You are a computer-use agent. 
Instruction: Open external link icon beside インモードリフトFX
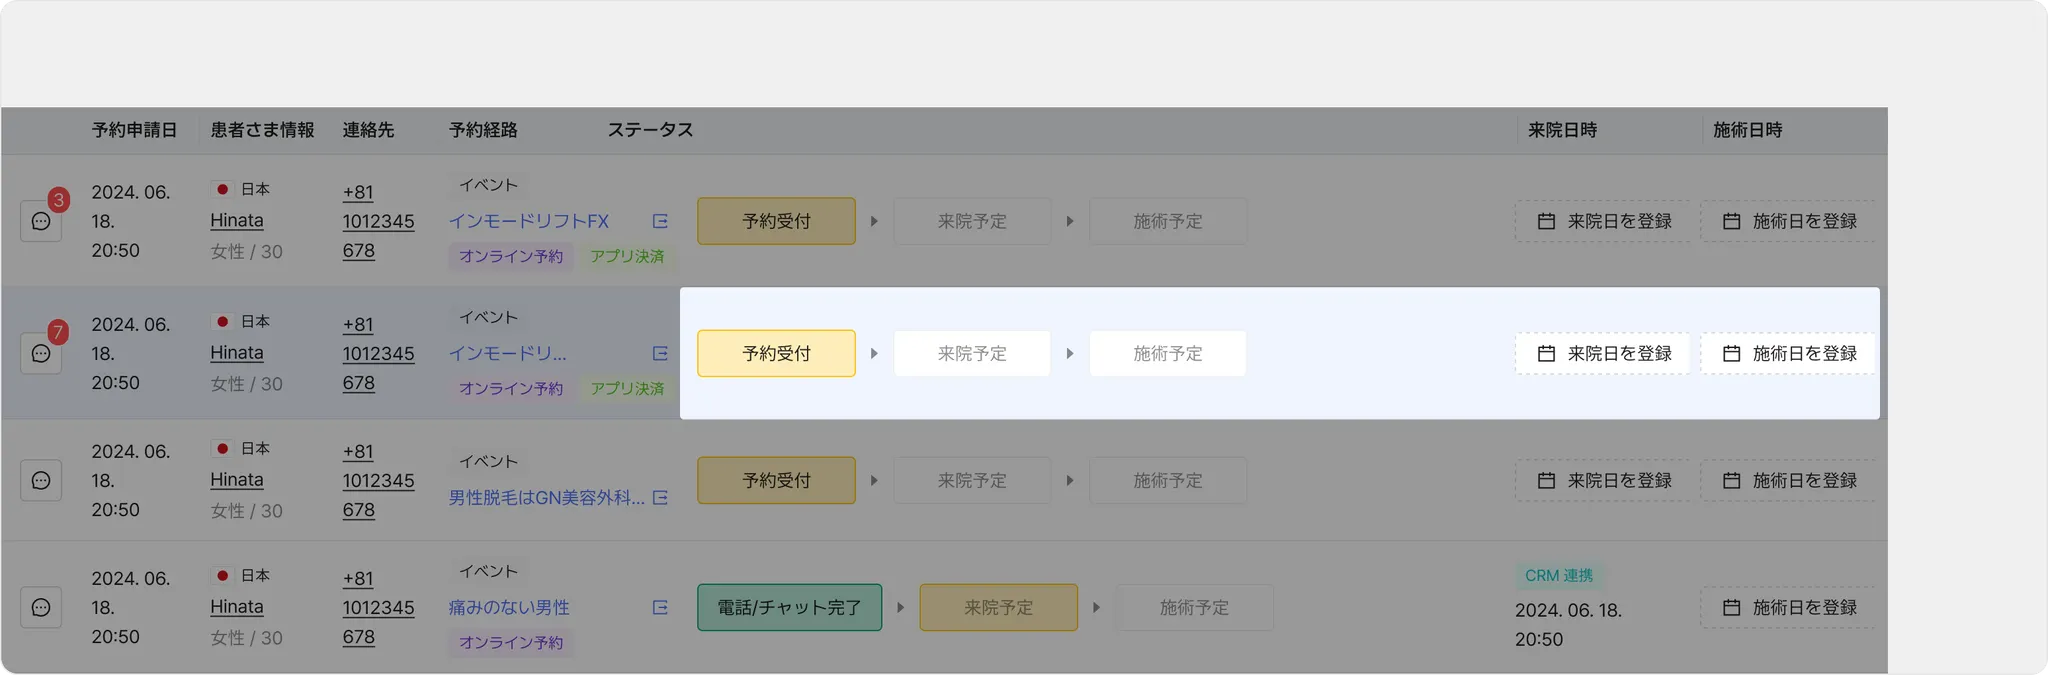660,221
